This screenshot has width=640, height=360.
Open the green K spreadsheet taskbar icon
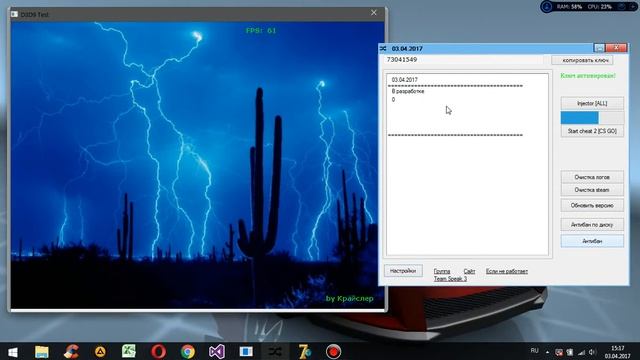pyautogui.click(x=129, y=351)
